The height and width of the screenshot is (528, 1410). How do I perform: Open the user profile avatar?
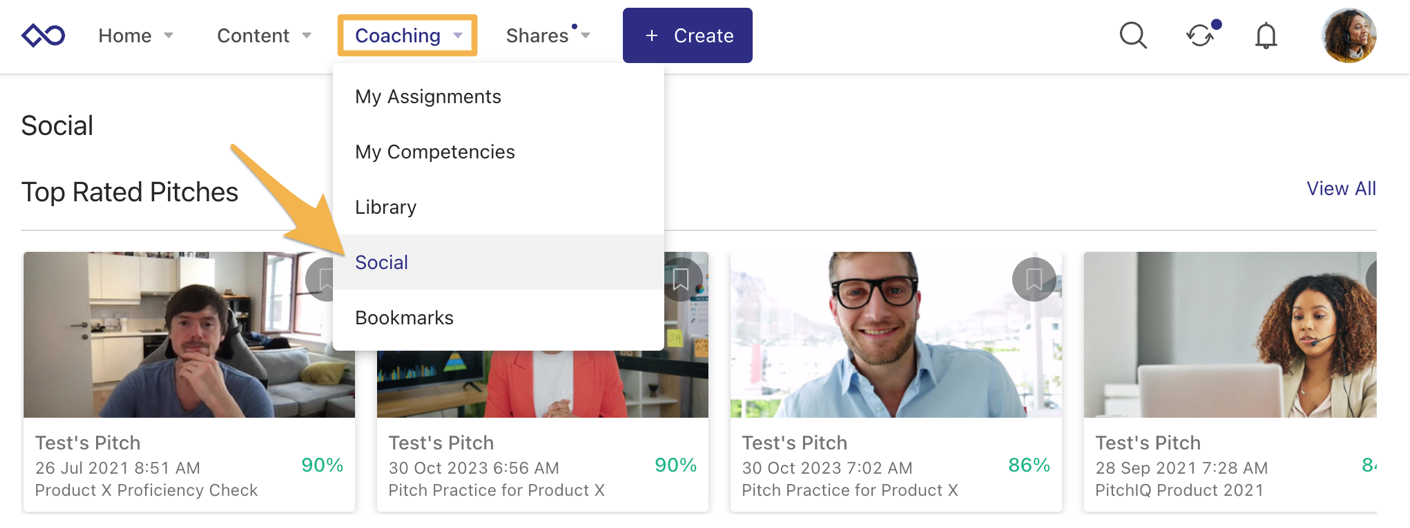tap(1348, 36)
